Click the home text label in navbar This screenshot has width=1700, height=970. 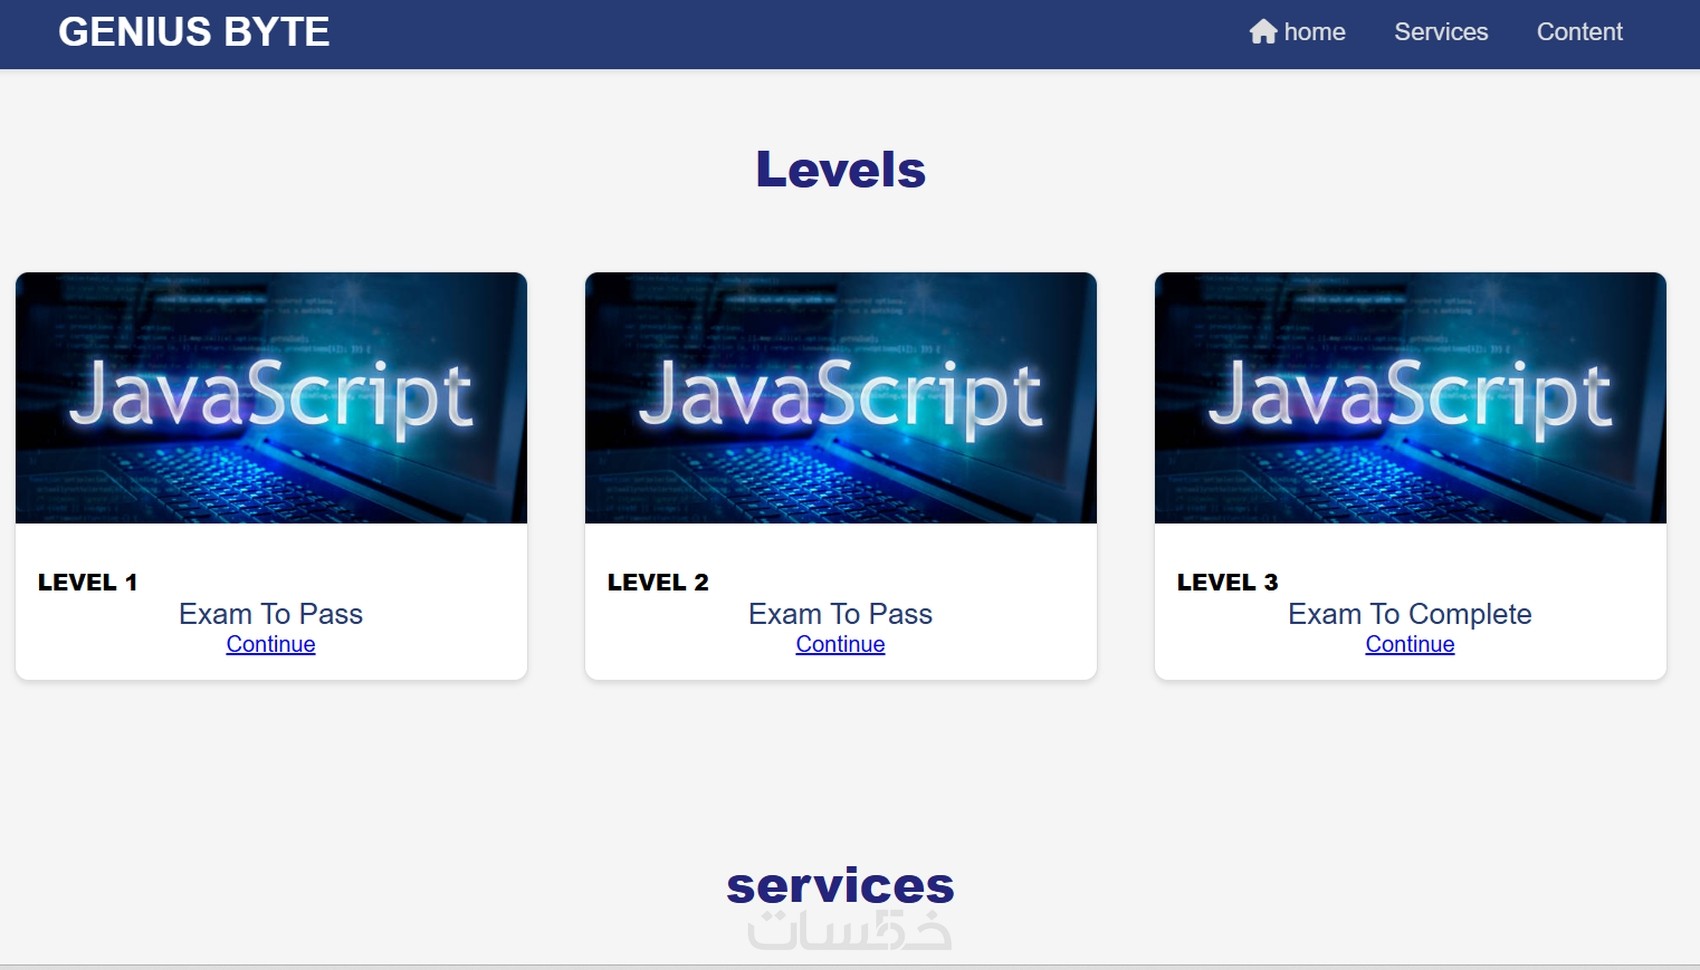coord(1314,32)
